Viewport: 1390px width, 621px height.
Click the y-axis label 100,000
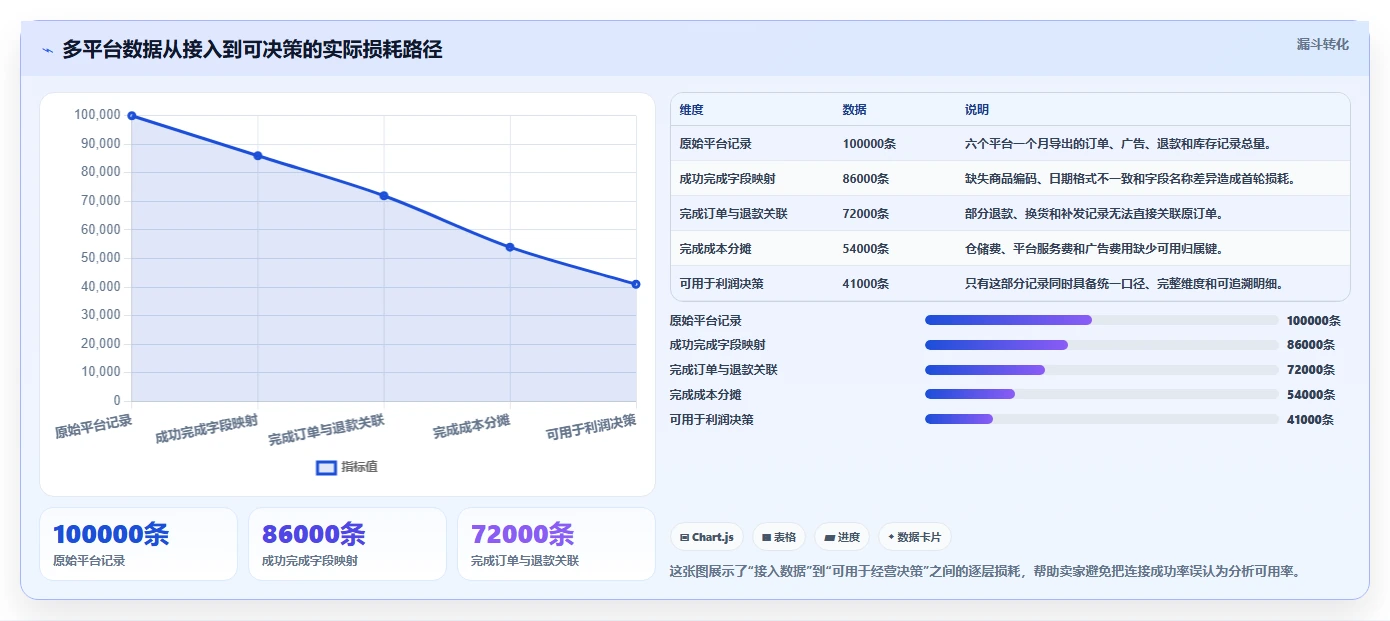(97, 115)
